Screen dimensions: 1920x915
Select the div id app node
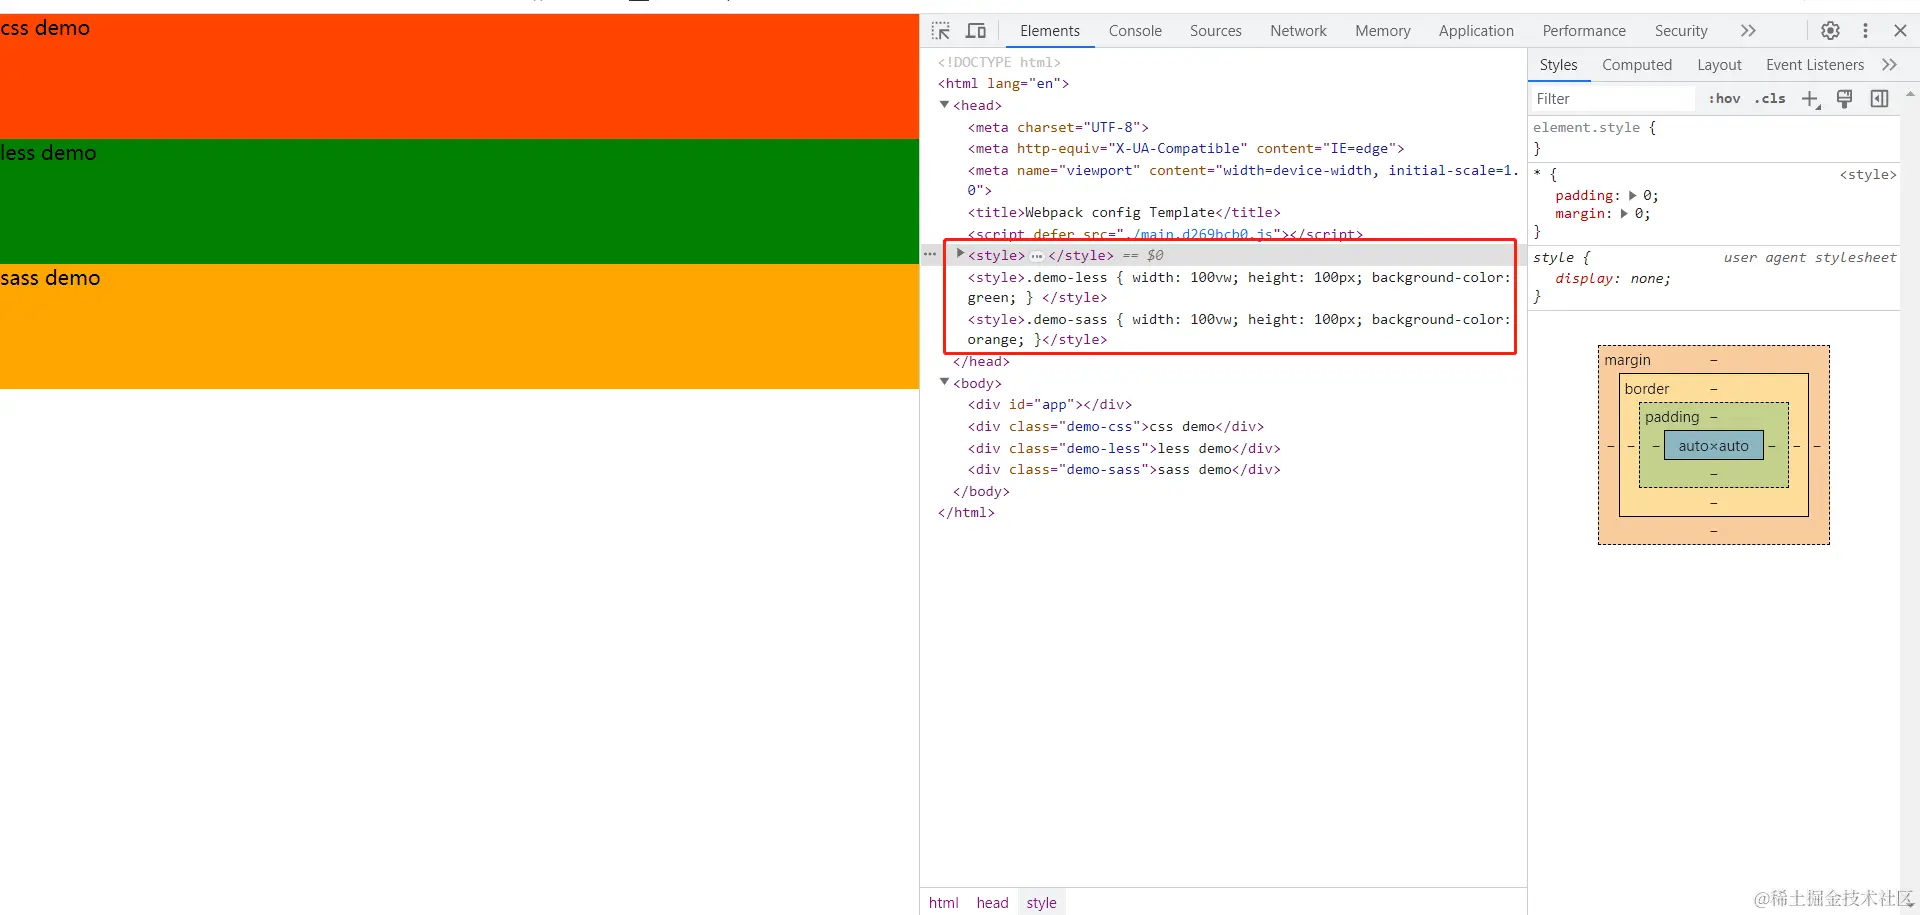(x=1050, y=405)
